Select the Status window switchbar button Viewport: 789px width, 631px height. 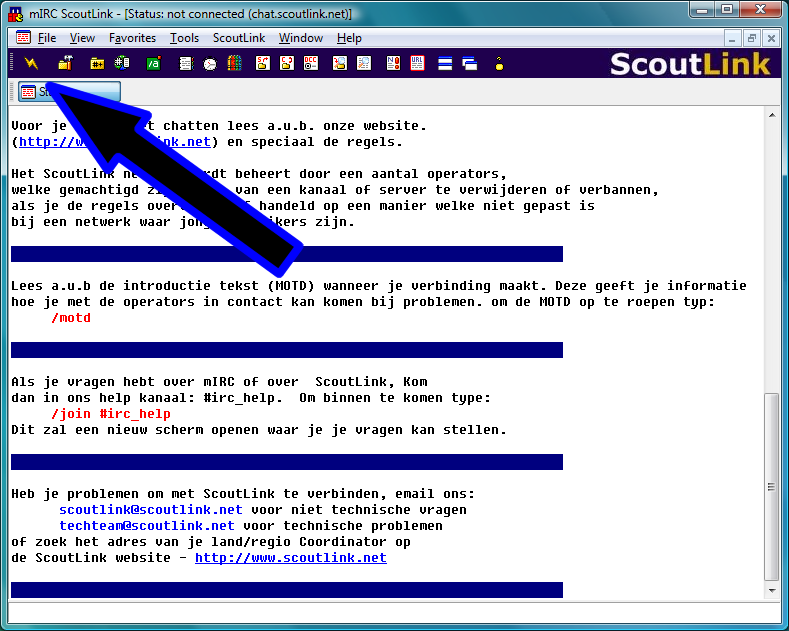69,92
